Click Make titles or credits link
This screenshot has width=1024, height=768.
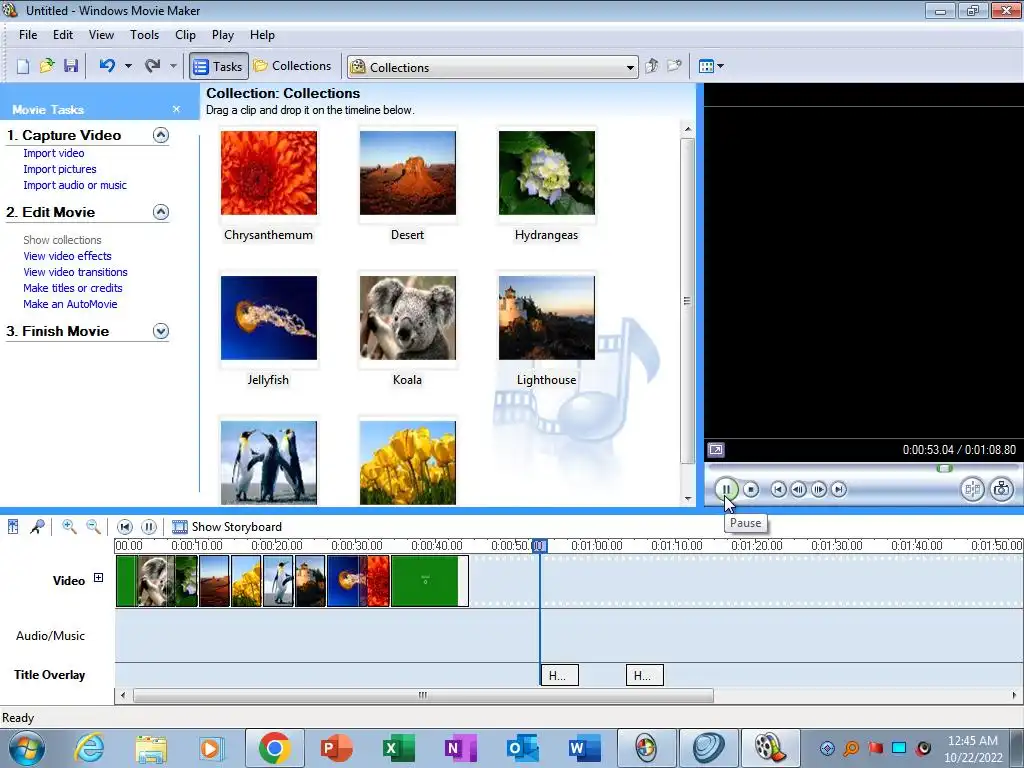72,288
